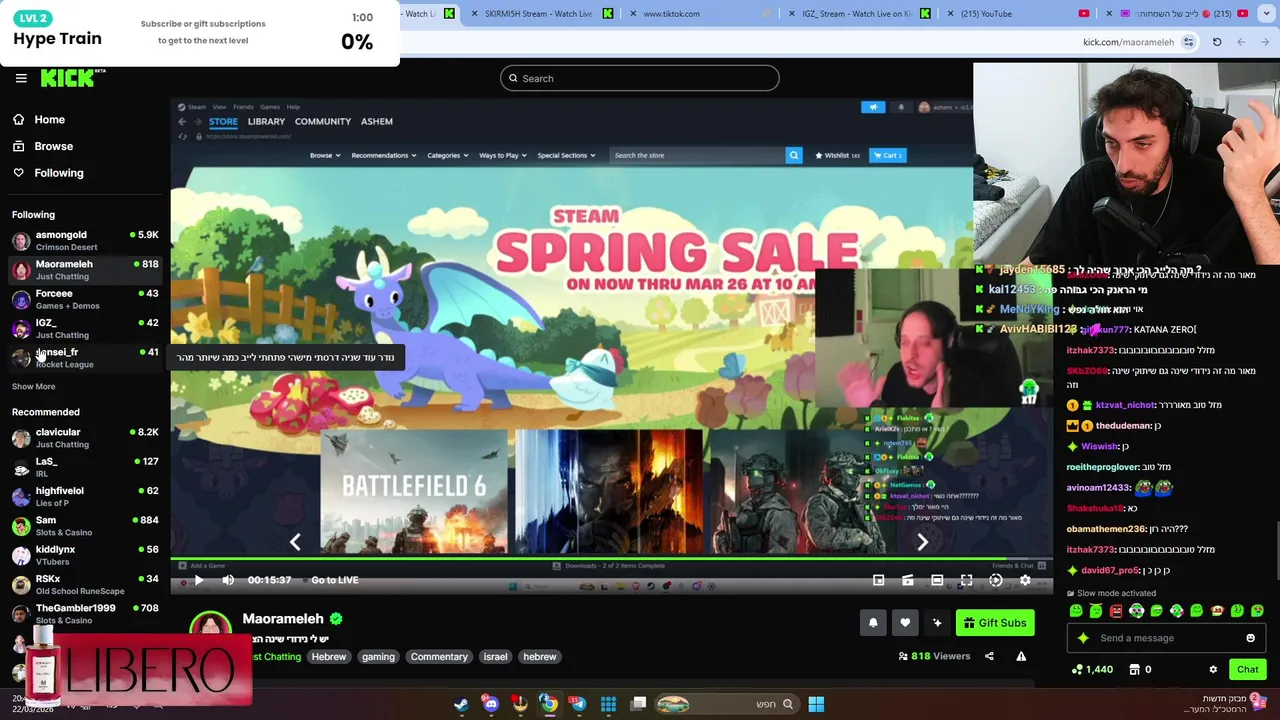Enable mini player mode
Viewport: 1280px width, 720px height.
coord(878,580)
